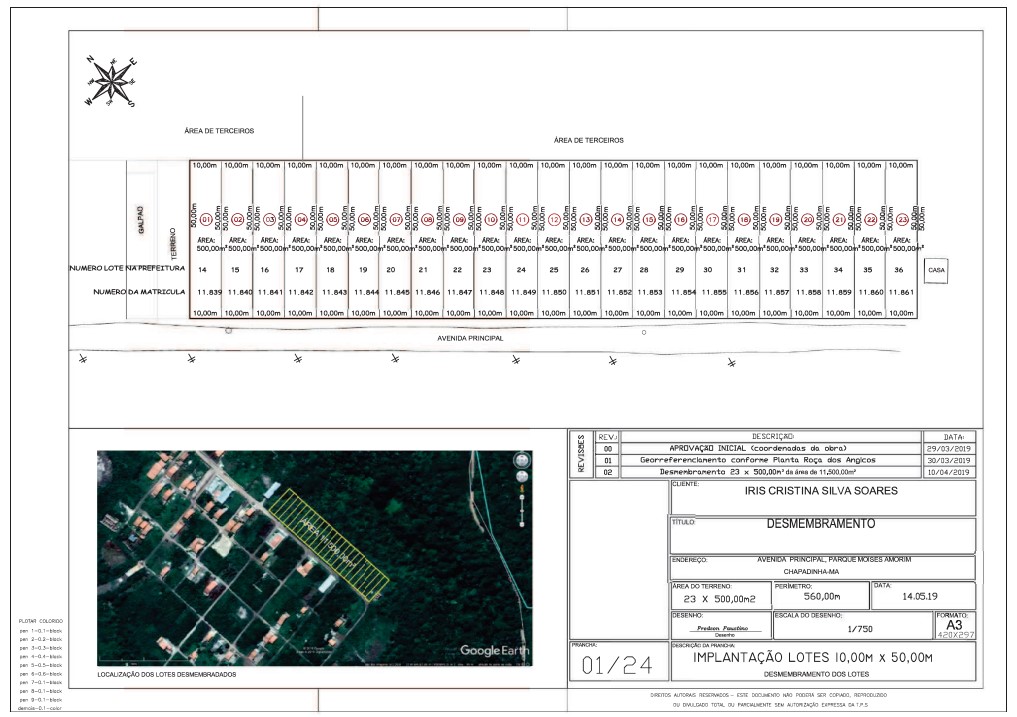
Task: Select the Google Earth navigation wheel control
Action: tap(522, 476)
